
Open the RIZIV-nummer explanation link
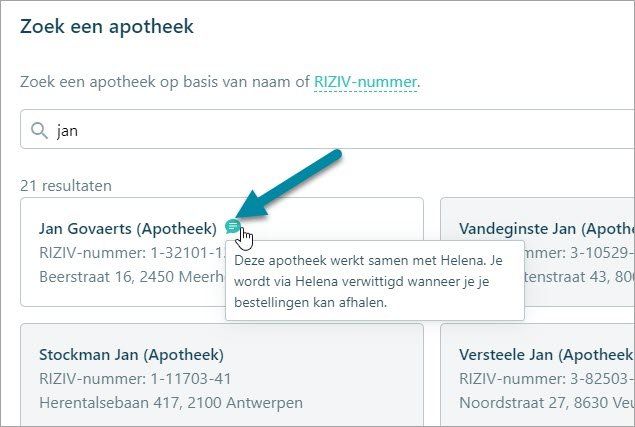(365, 82)
